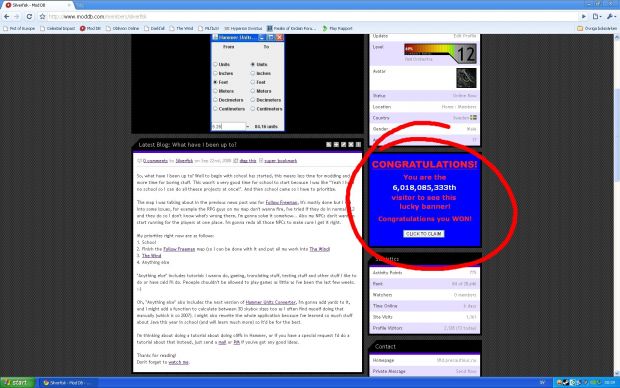620x388 pixels.
Task: Select the Silverfisk - Mod DB browser tab
Action: [x=38, y=5]
